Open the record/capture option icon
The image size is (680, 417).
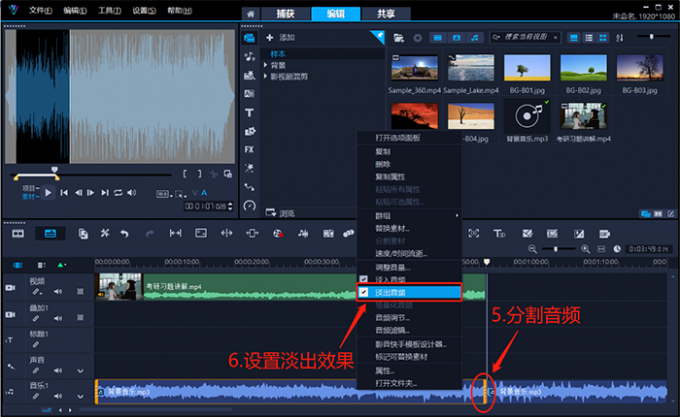pyautogui.click(x=278, y=234)
